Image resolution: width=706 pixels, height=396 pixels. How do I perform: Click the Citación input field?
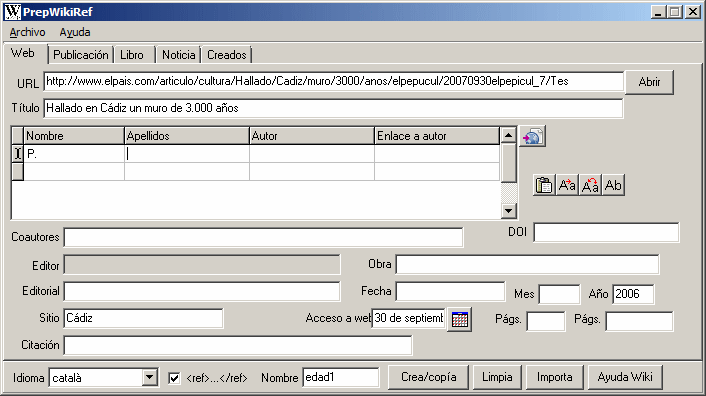(x=238, y=346)
